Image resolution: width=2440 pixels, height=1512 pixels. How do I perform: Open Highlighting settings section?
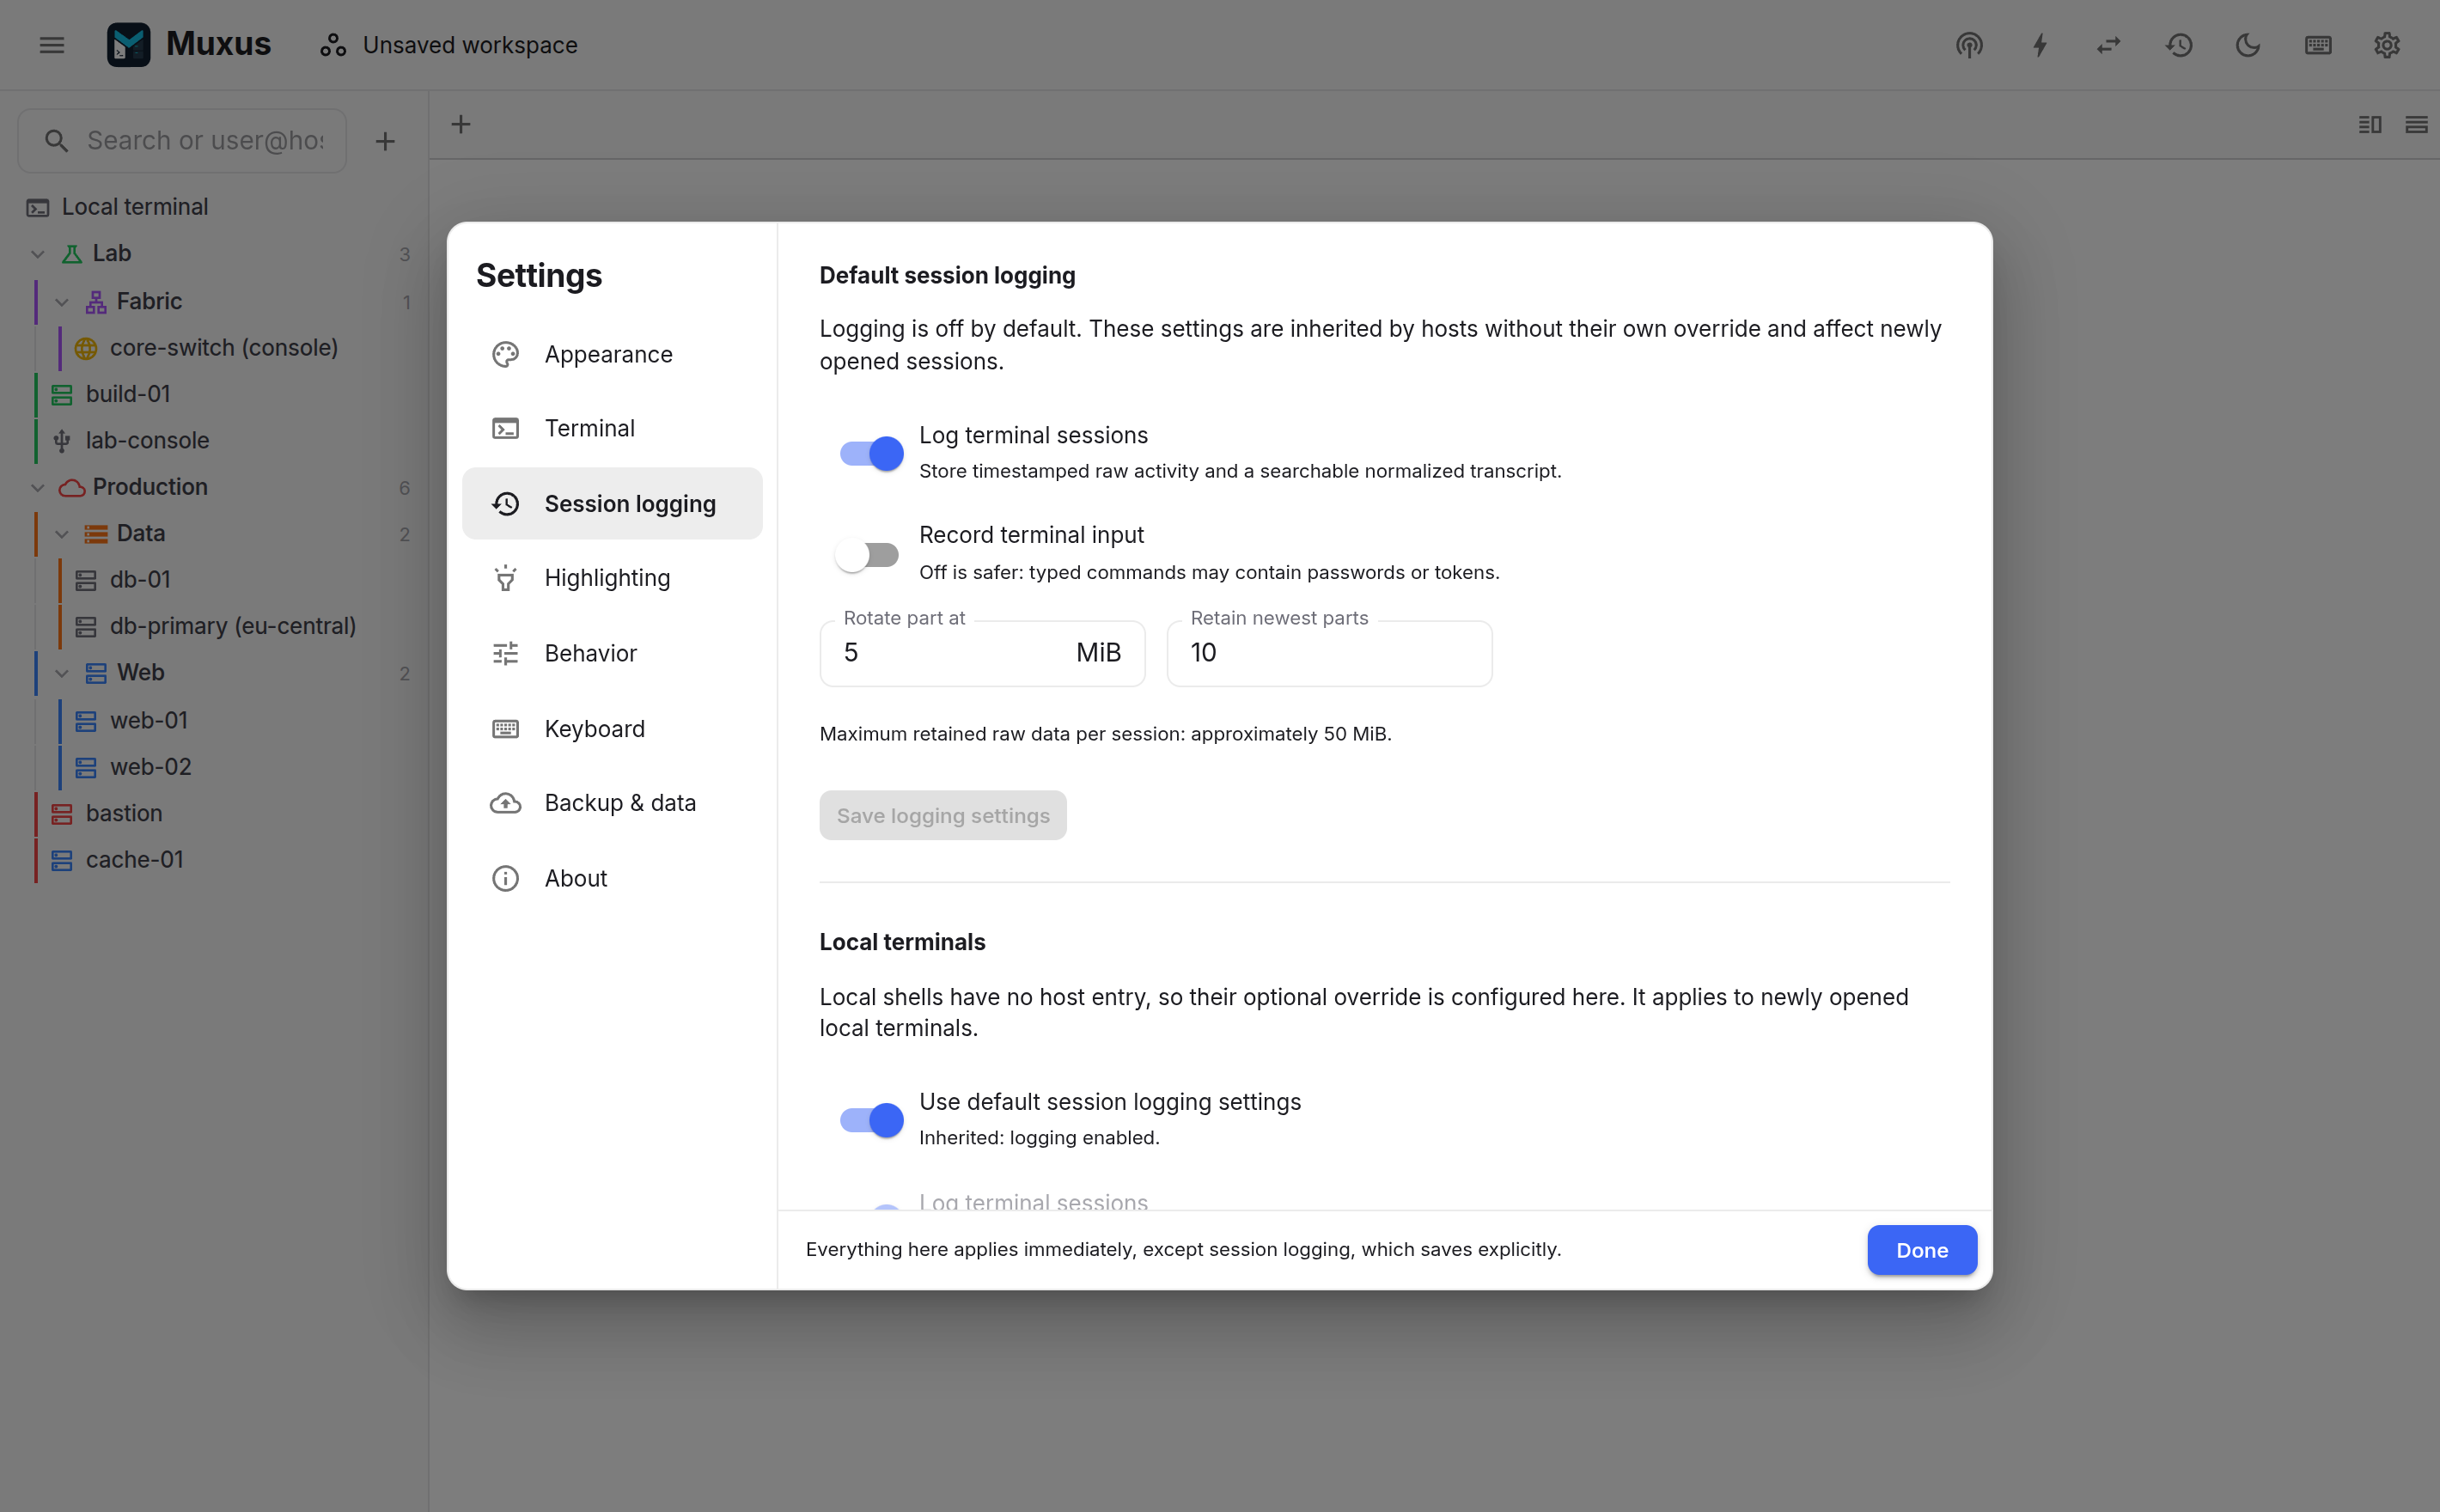point(612,578)
